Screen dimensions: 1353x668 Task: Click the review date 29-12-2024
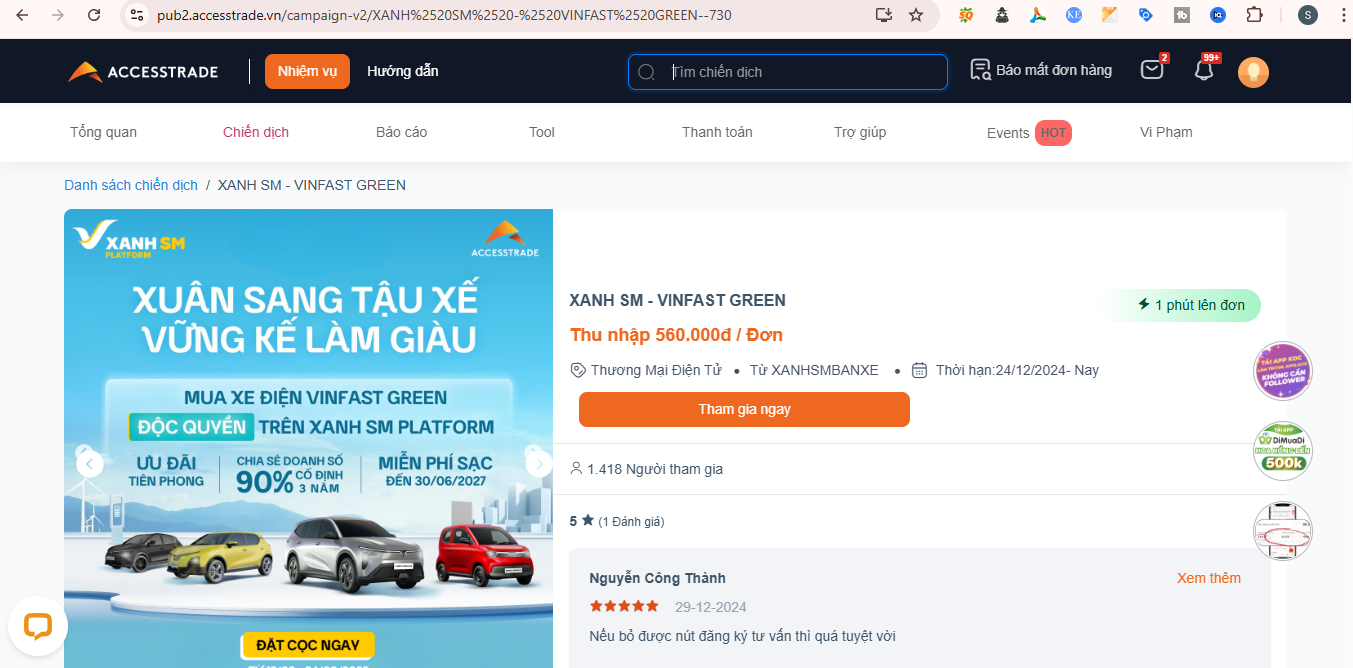point(711,607)
